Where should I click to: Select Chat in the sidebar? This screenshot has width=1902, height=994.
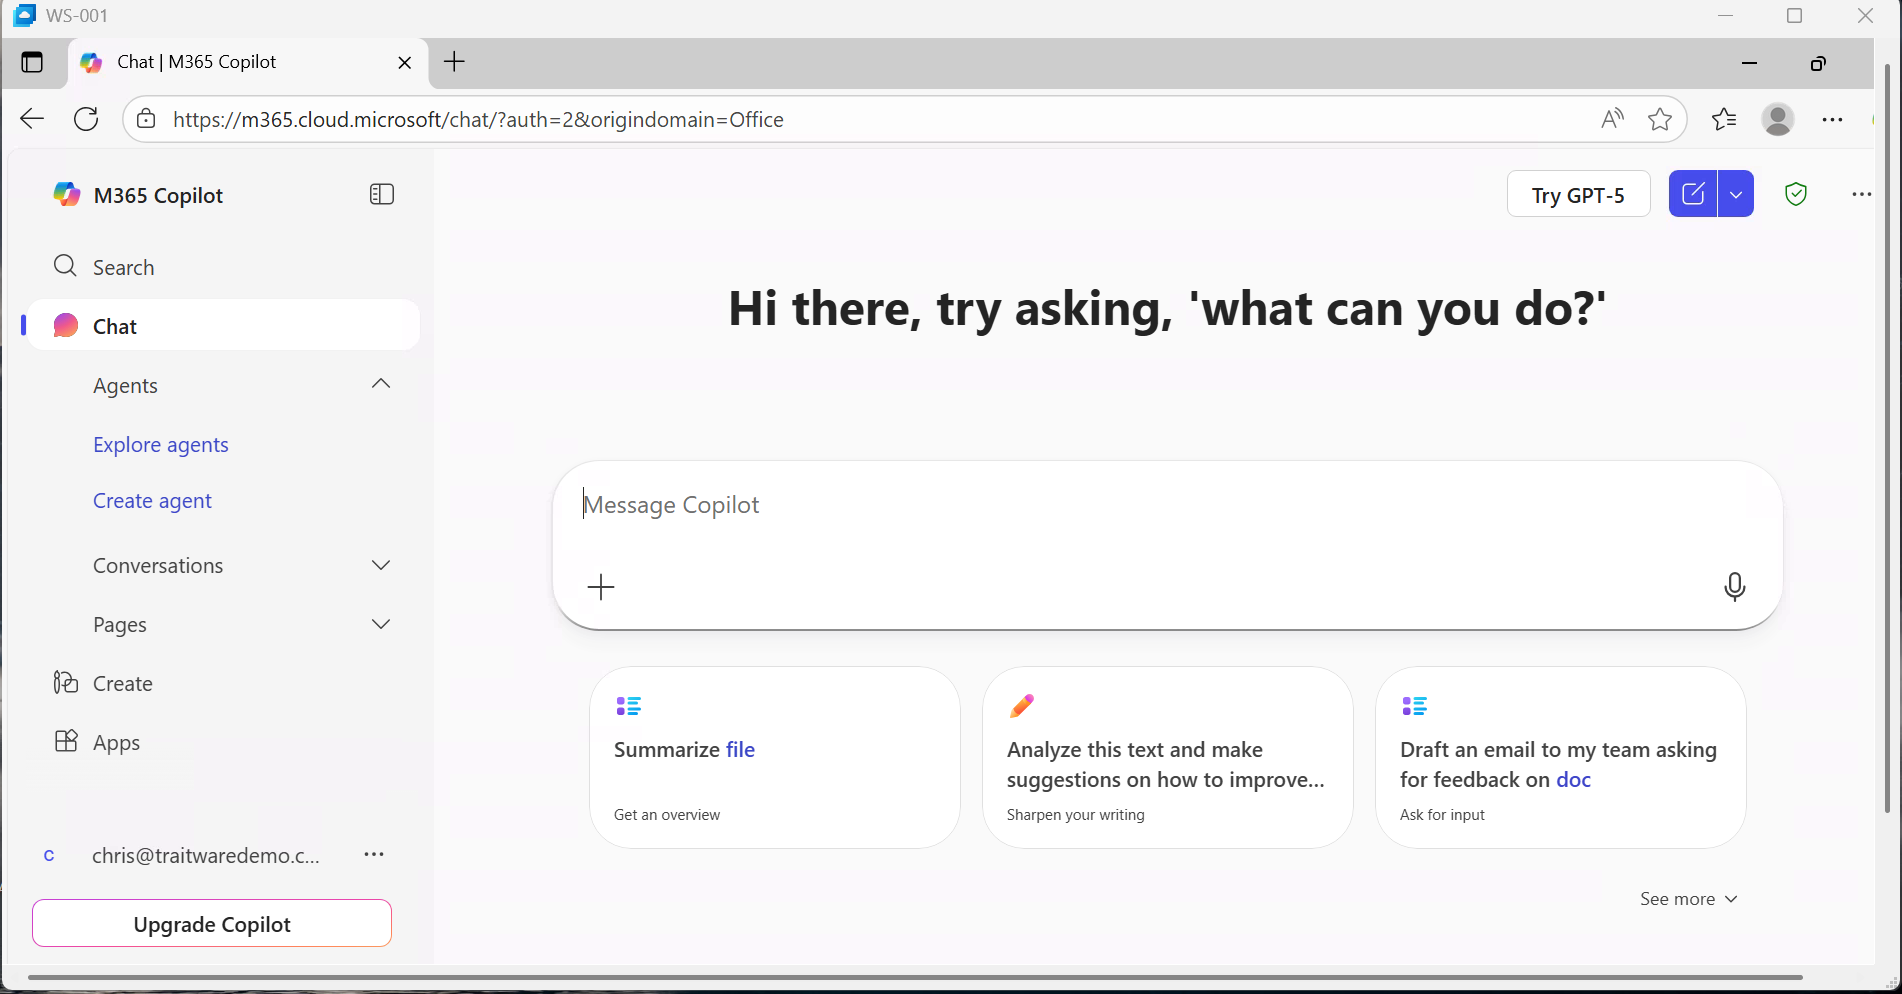222,326
